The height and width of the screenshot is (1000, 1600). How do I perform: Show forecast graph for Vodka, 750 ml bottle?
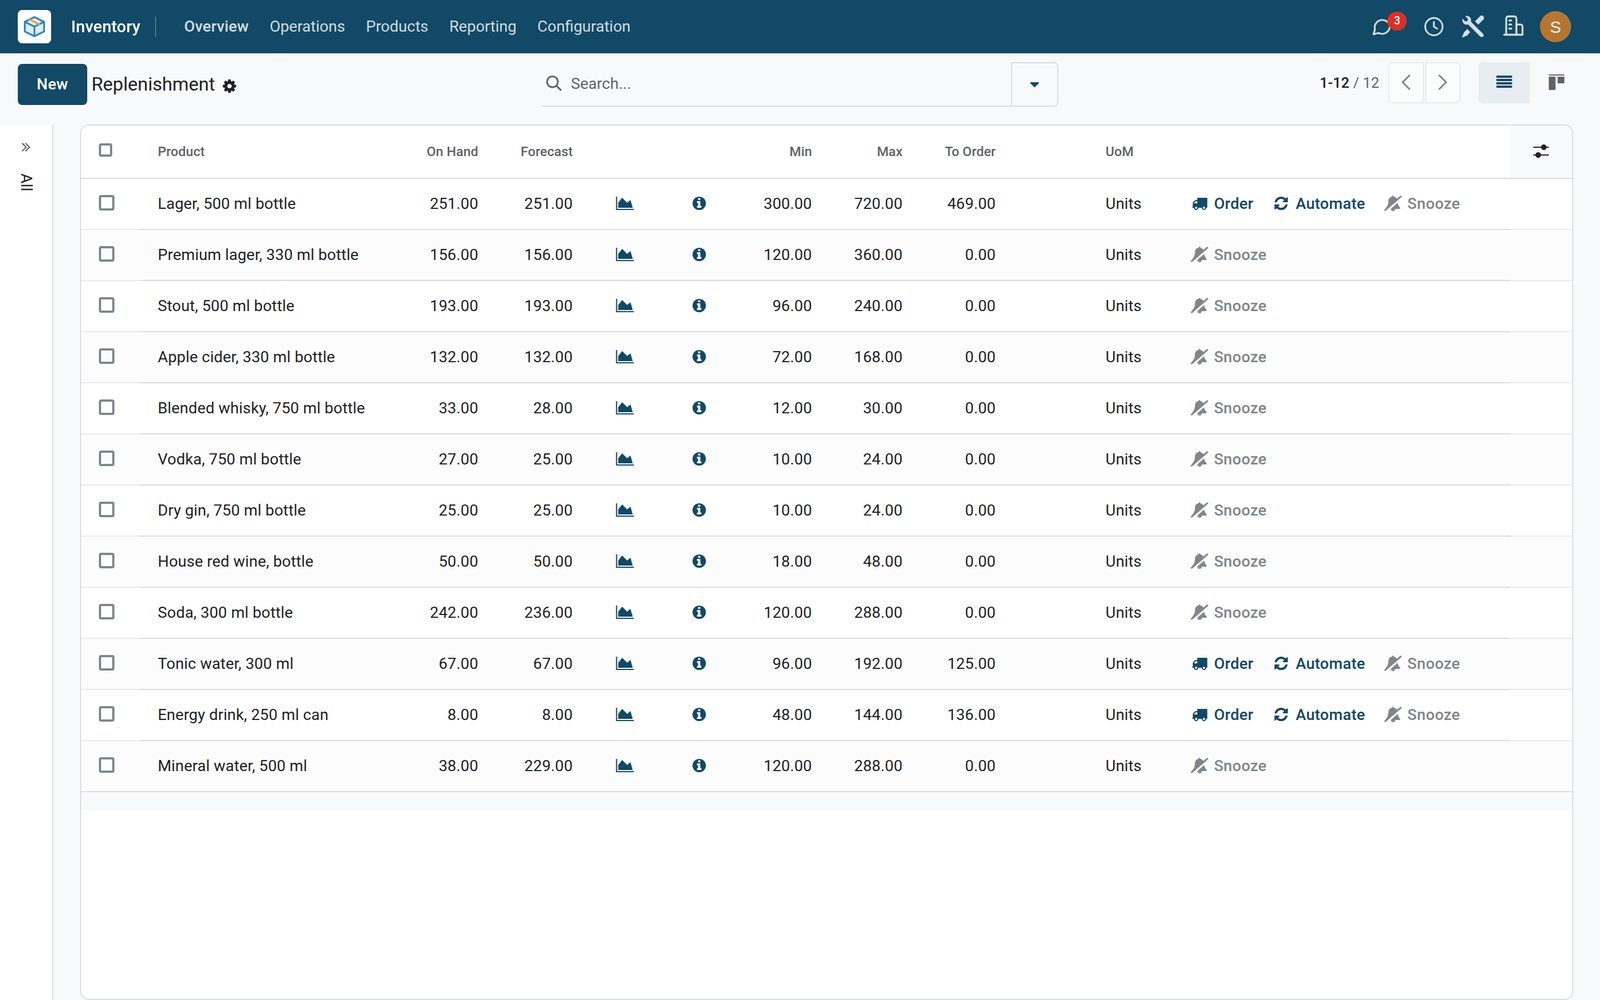pyautogui.click(x=625, y=459)
